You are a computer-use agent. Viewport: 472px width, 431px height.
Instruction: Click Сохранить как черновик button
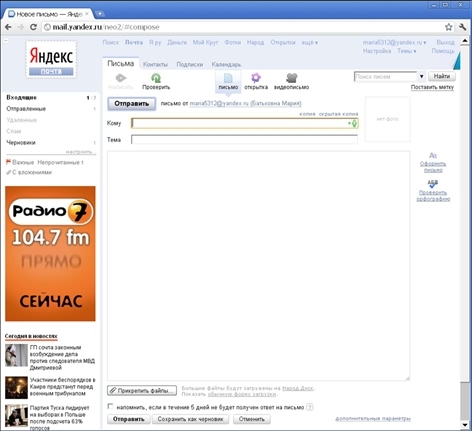pyautogui.click(x=190, y=419)
